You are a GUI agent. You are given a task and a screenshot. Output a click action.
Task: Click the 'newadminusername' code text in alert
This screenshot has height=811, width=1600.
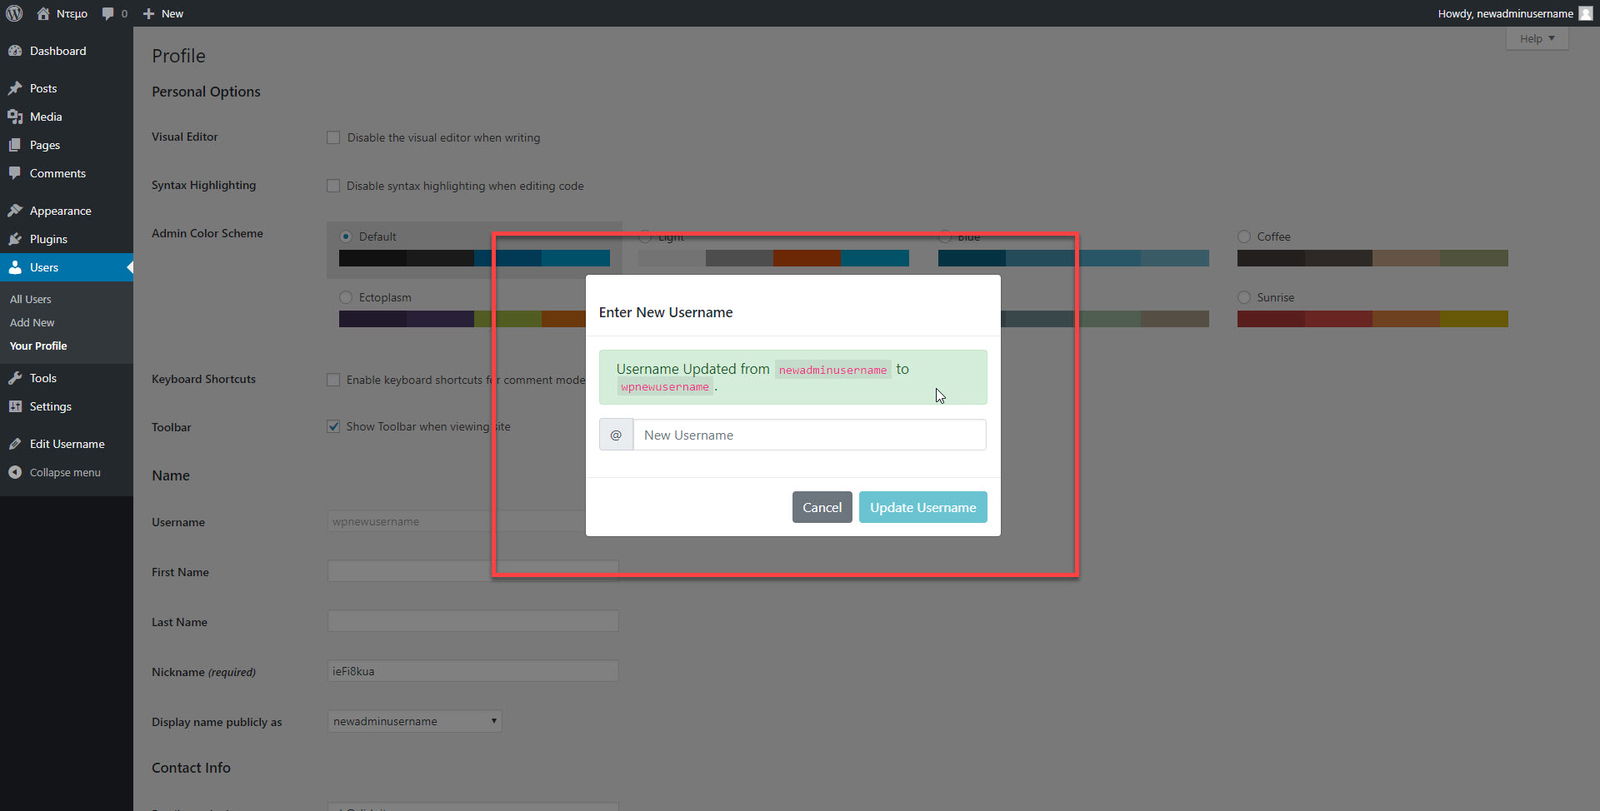[833, 370]
